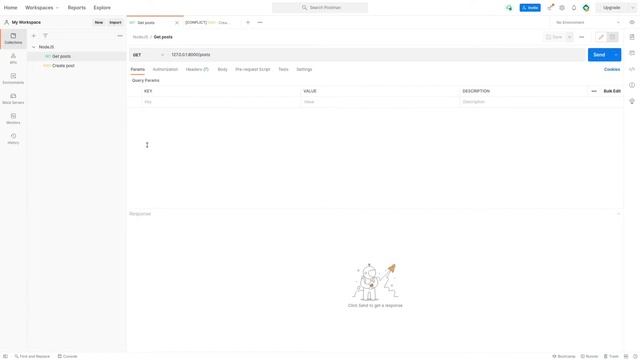
Task: Switch to the pencil edit view
Action: (601, 37)
